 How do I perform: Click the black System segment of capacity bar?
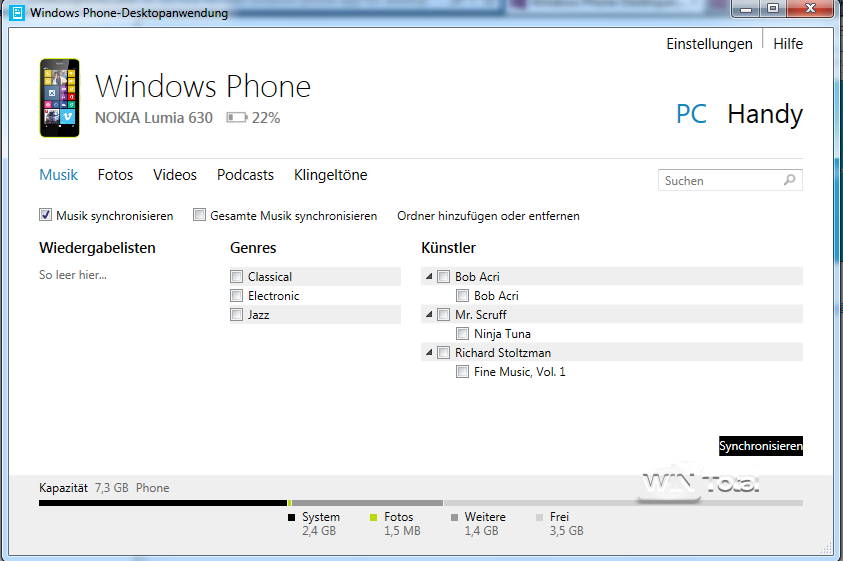click(x=163, y=503)
